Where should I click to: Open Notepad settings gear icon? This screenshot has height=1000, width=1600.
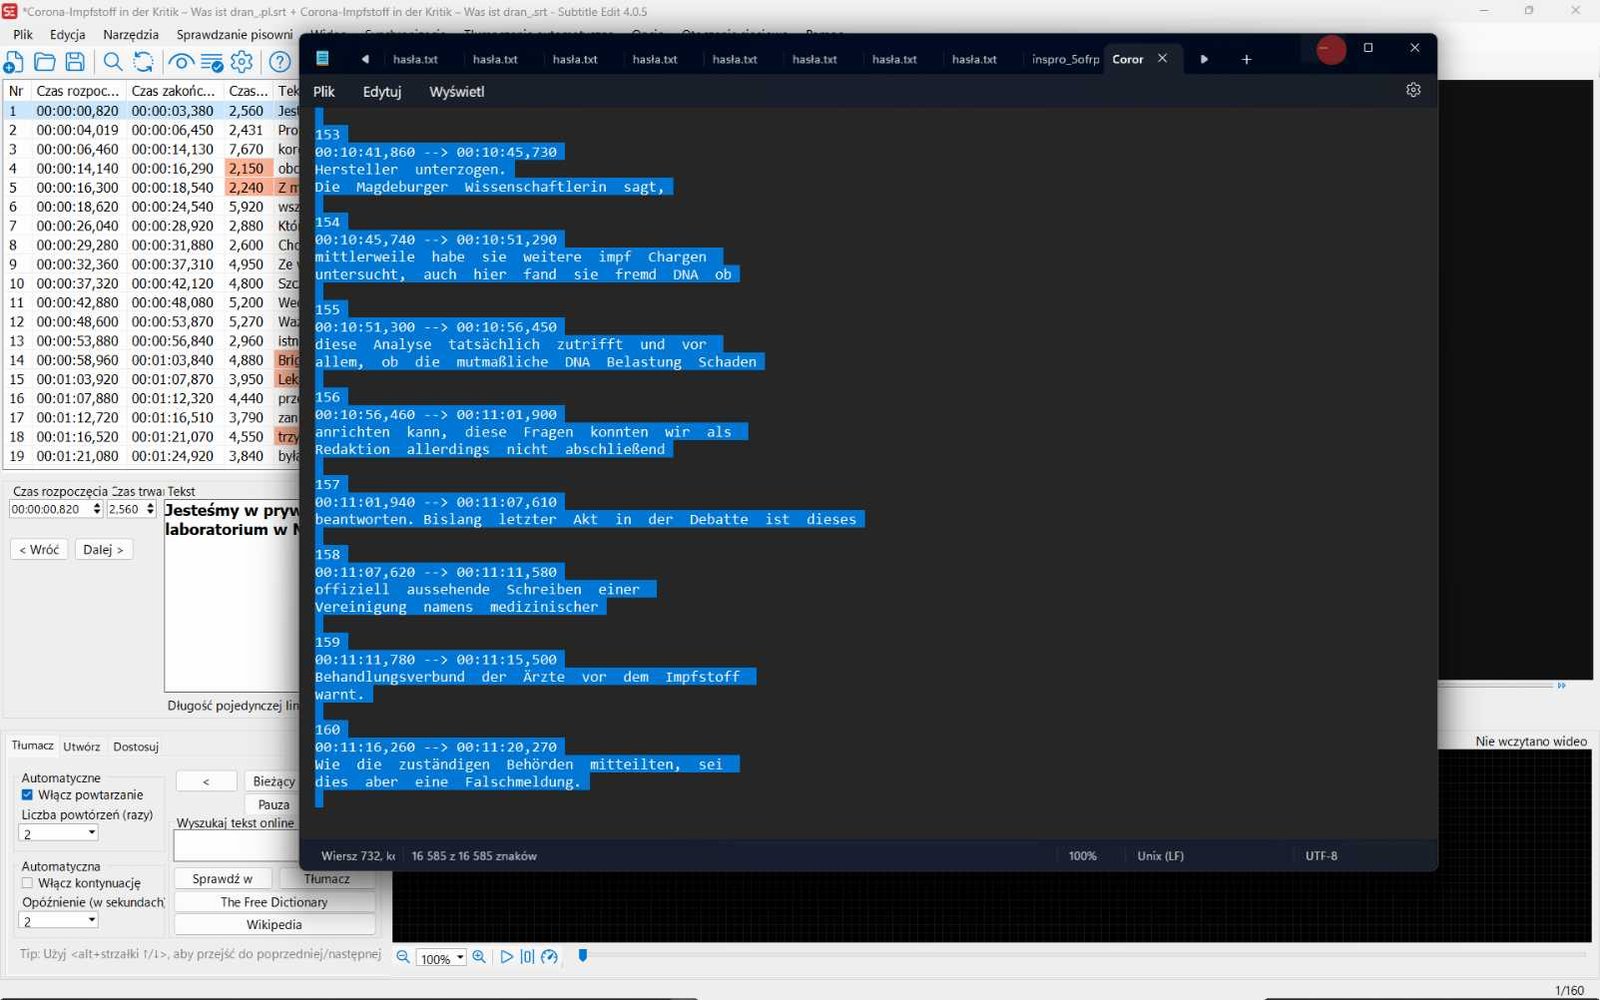(1413, 90)
